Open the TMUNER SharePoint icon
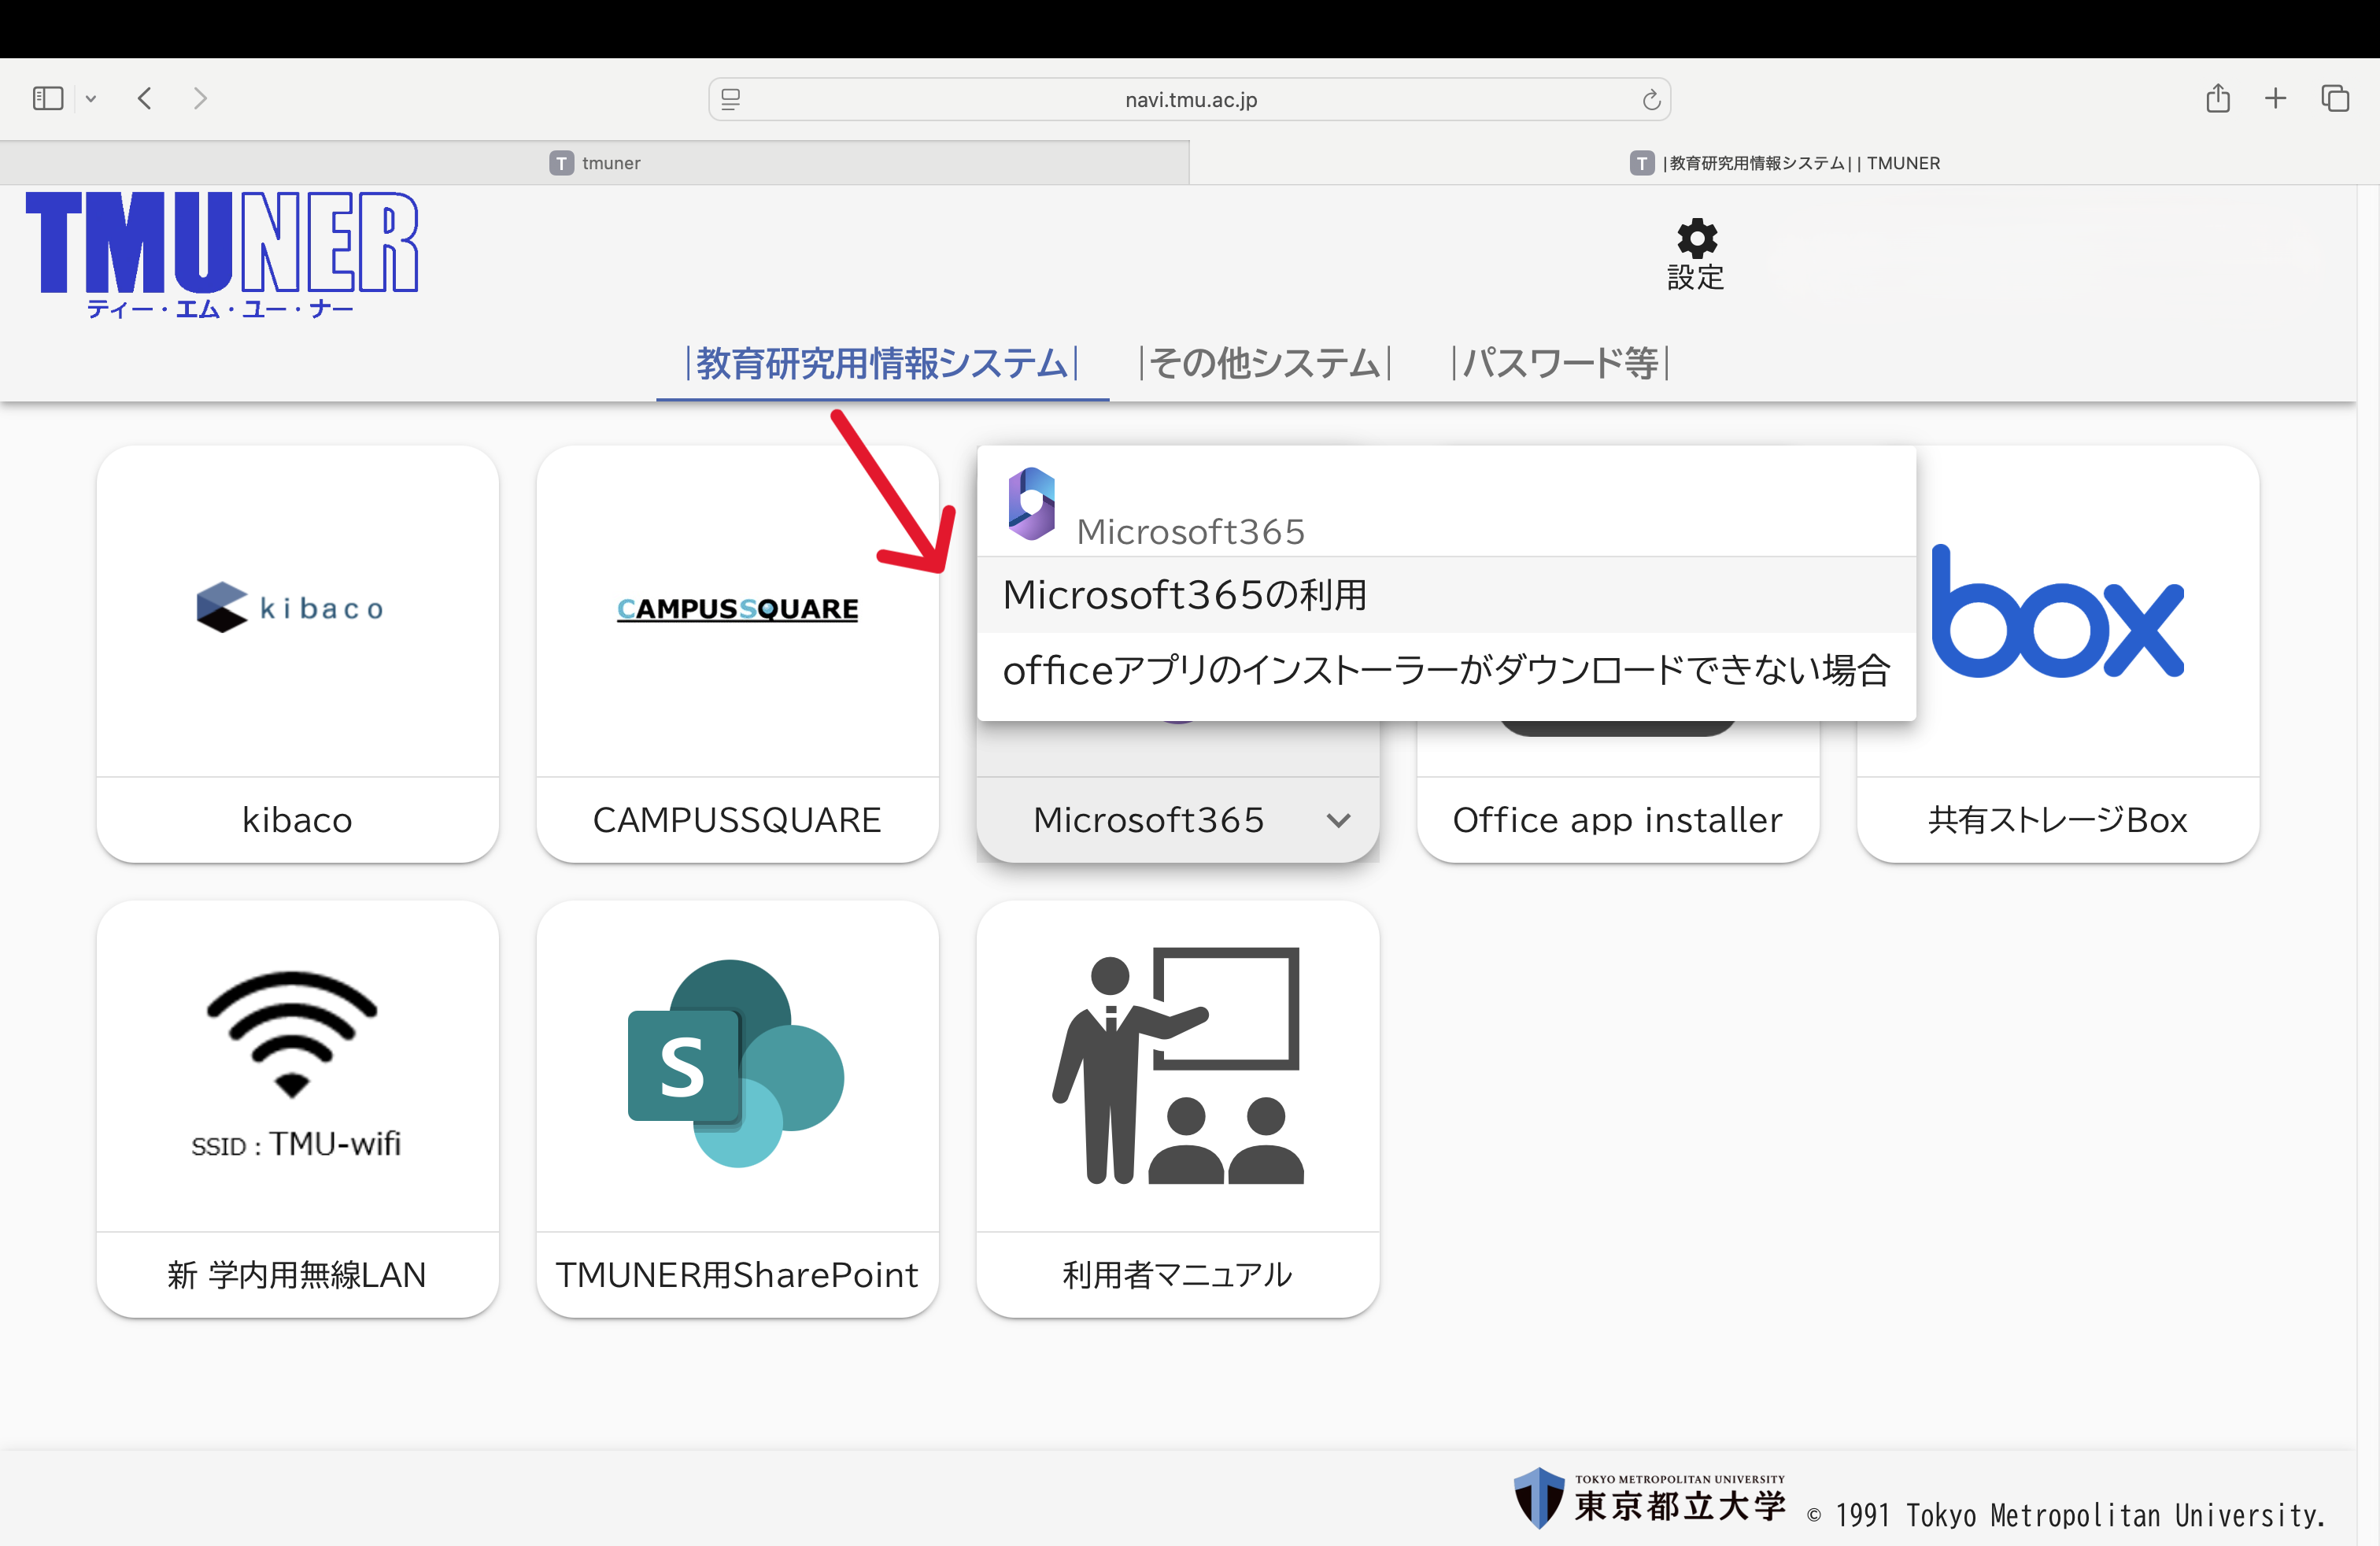2380x1546 pixels. point(737,1064)
